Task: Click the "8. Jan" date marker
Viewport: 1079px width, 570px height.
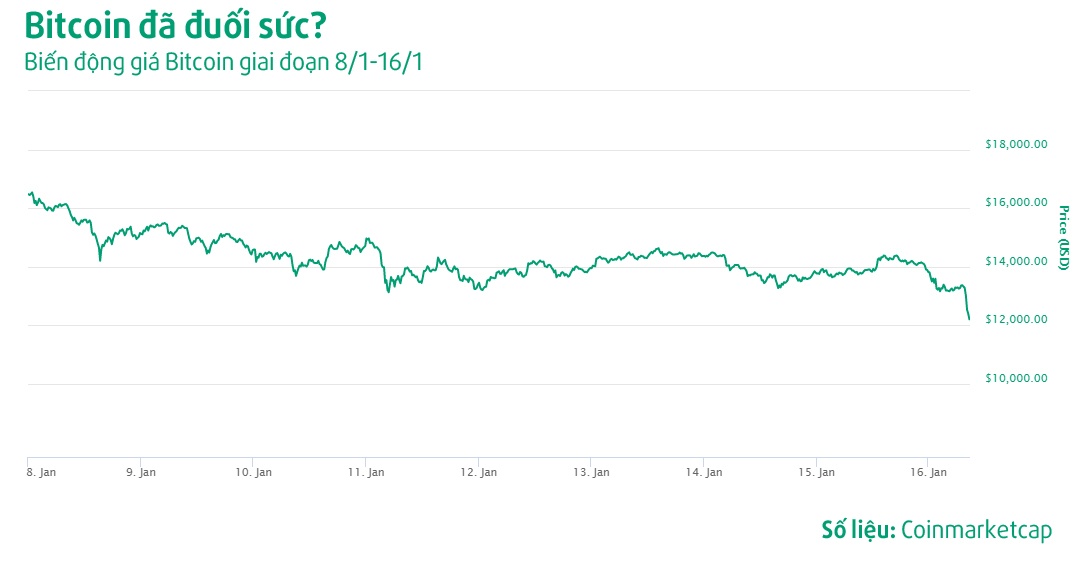Action: click(41, 472)
